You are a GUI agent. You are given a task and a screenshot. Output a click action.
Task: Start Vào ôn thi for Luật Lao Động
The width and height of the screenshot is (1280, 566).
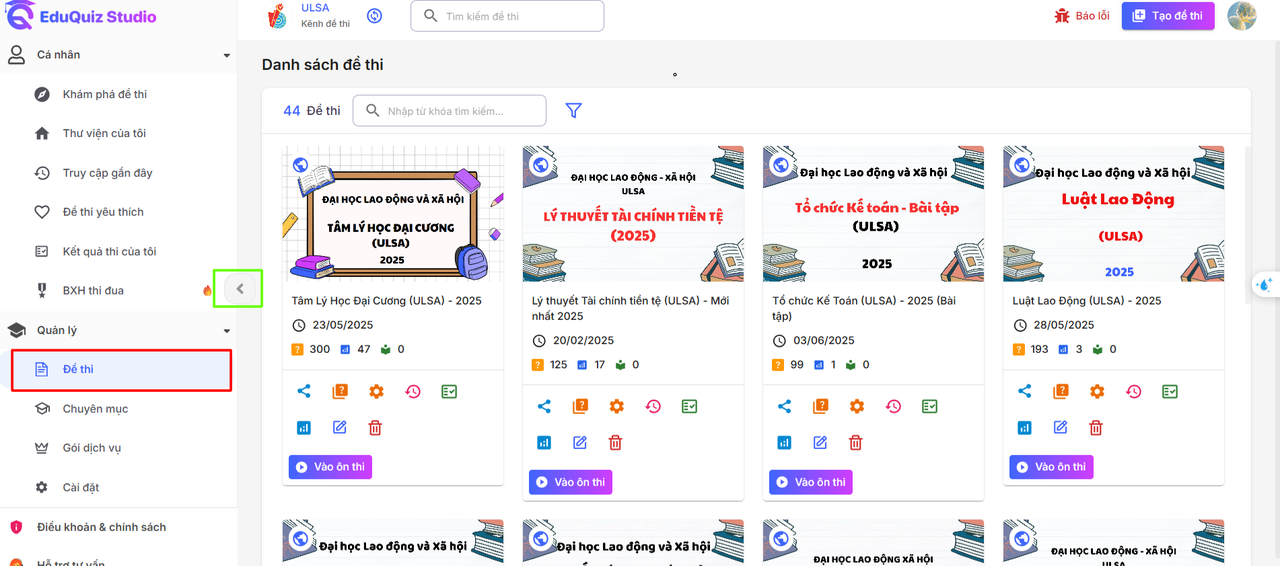point(1051,467)
